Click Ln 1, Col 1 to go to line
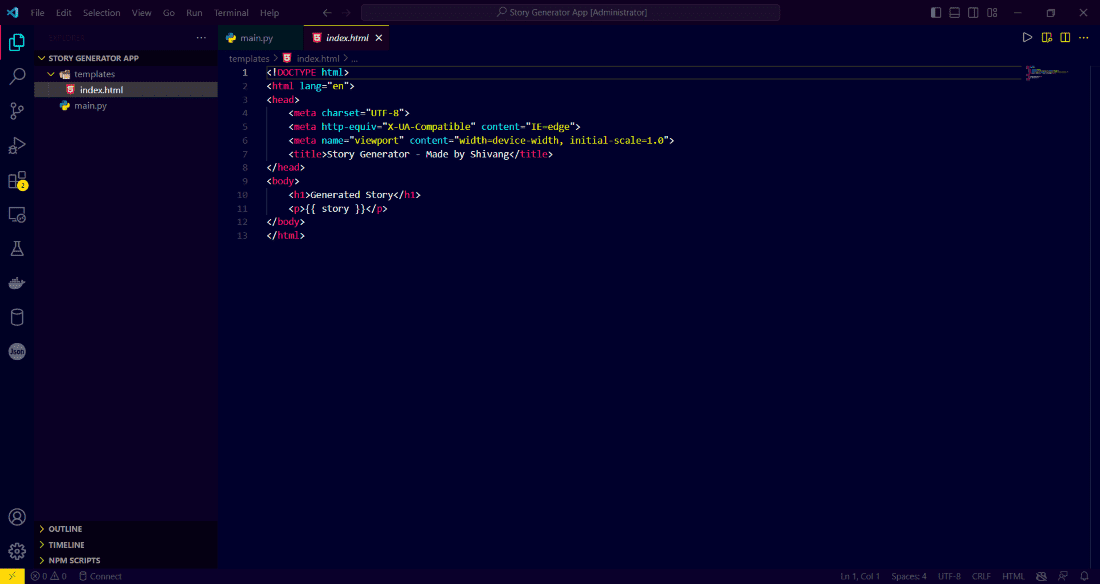The height and width of the screenshot is (584, 1100). point(860,576)
